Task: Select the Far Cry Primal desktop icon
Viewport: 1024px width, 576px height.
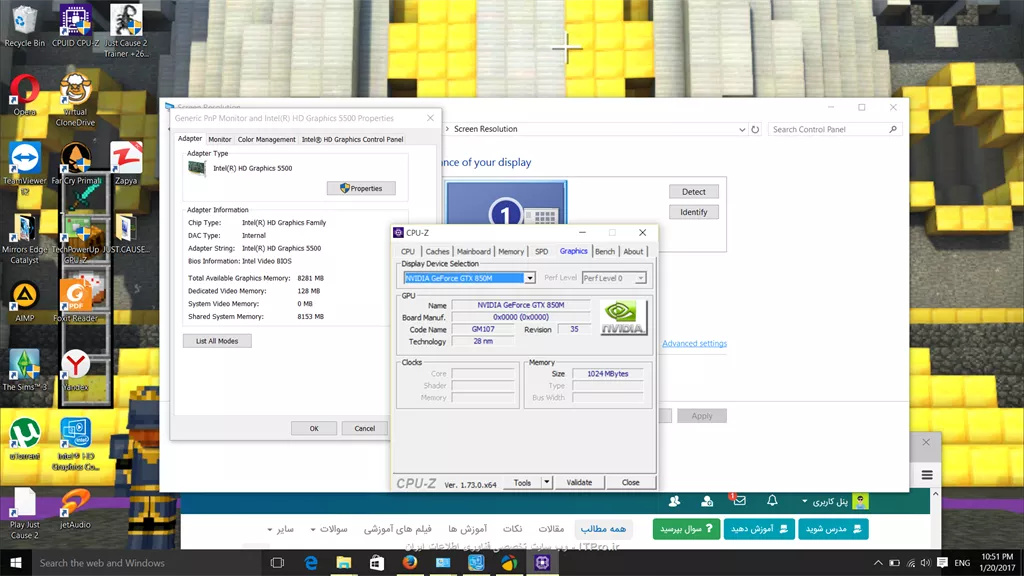Action: (76, 164)
